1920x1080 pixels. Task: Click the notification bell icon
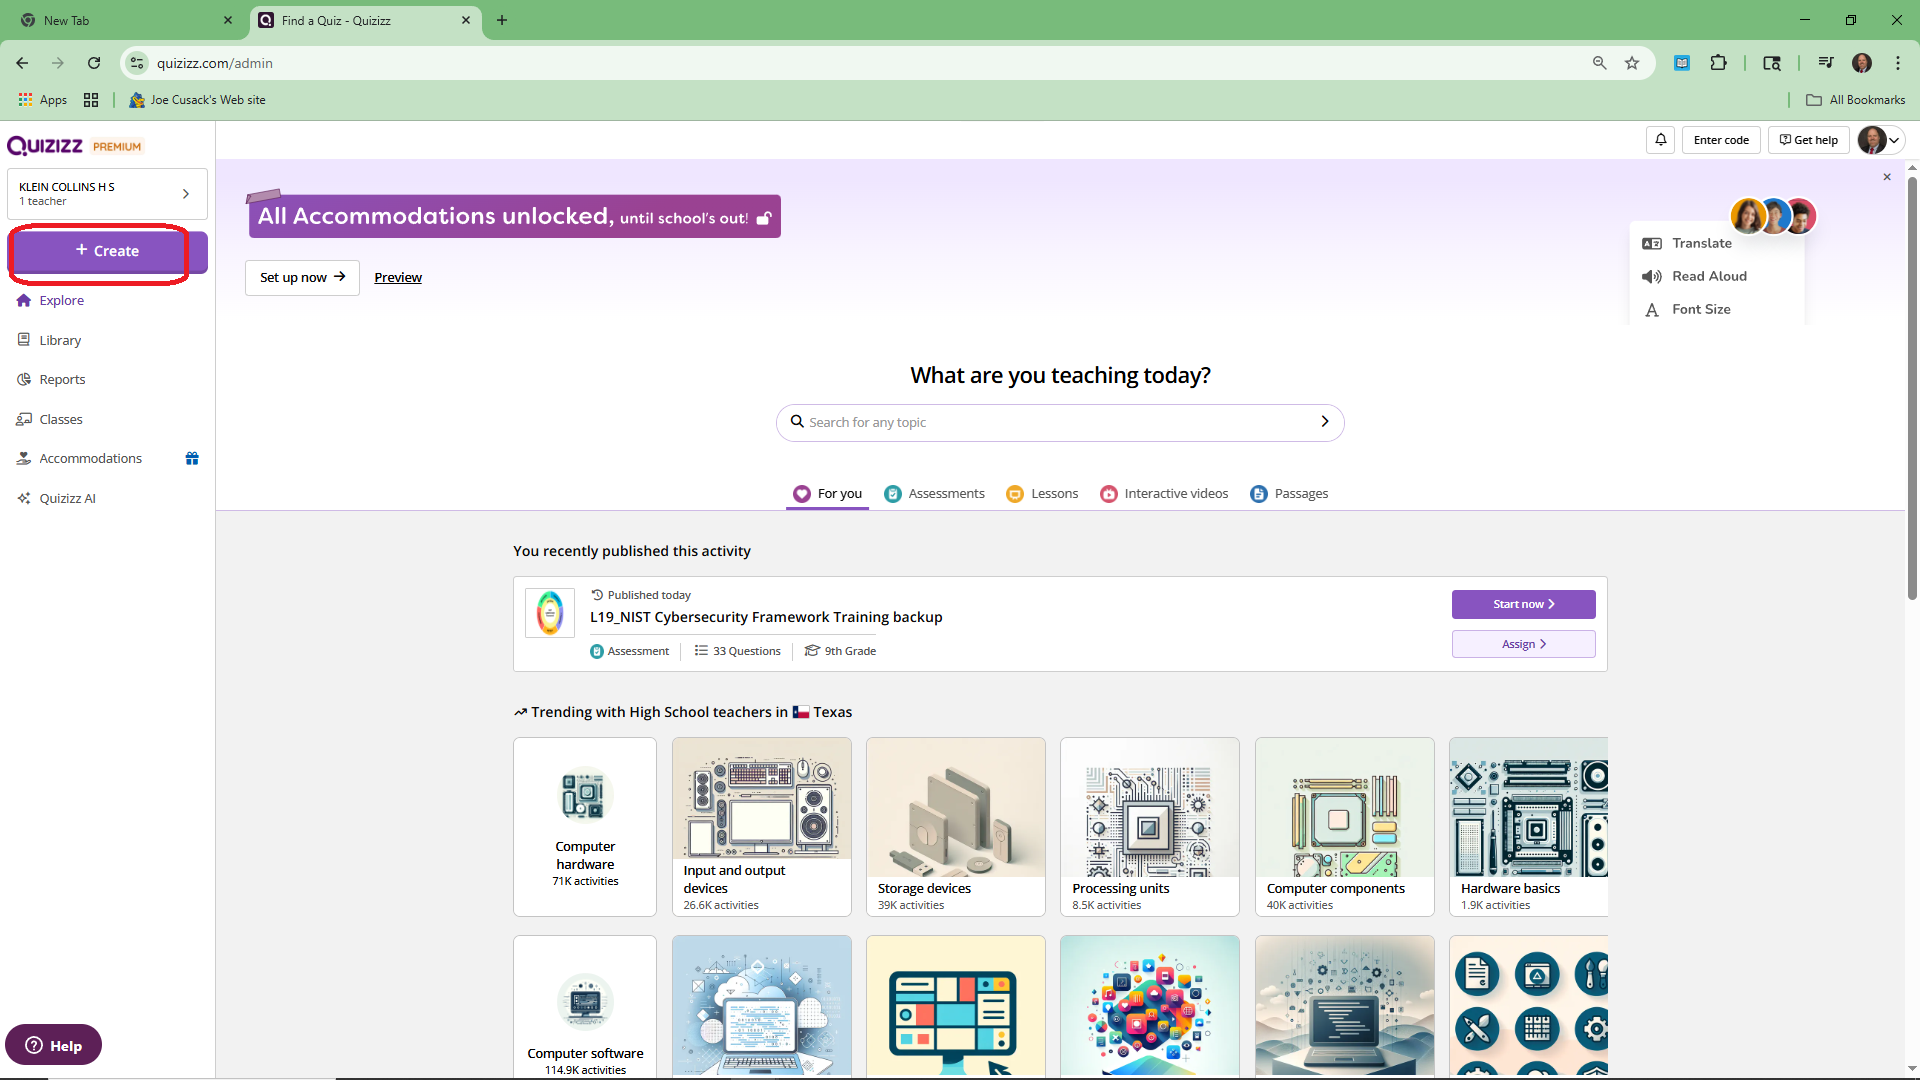(1660, 140)
